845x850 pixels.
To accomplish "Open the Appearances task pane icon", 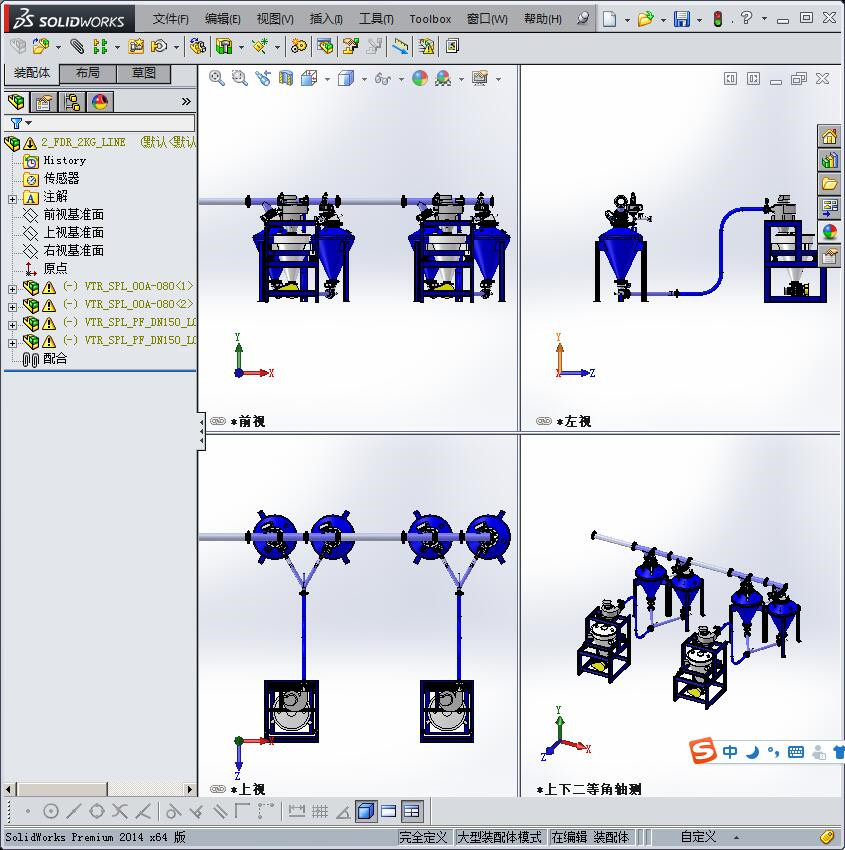I will coord(829,232).
